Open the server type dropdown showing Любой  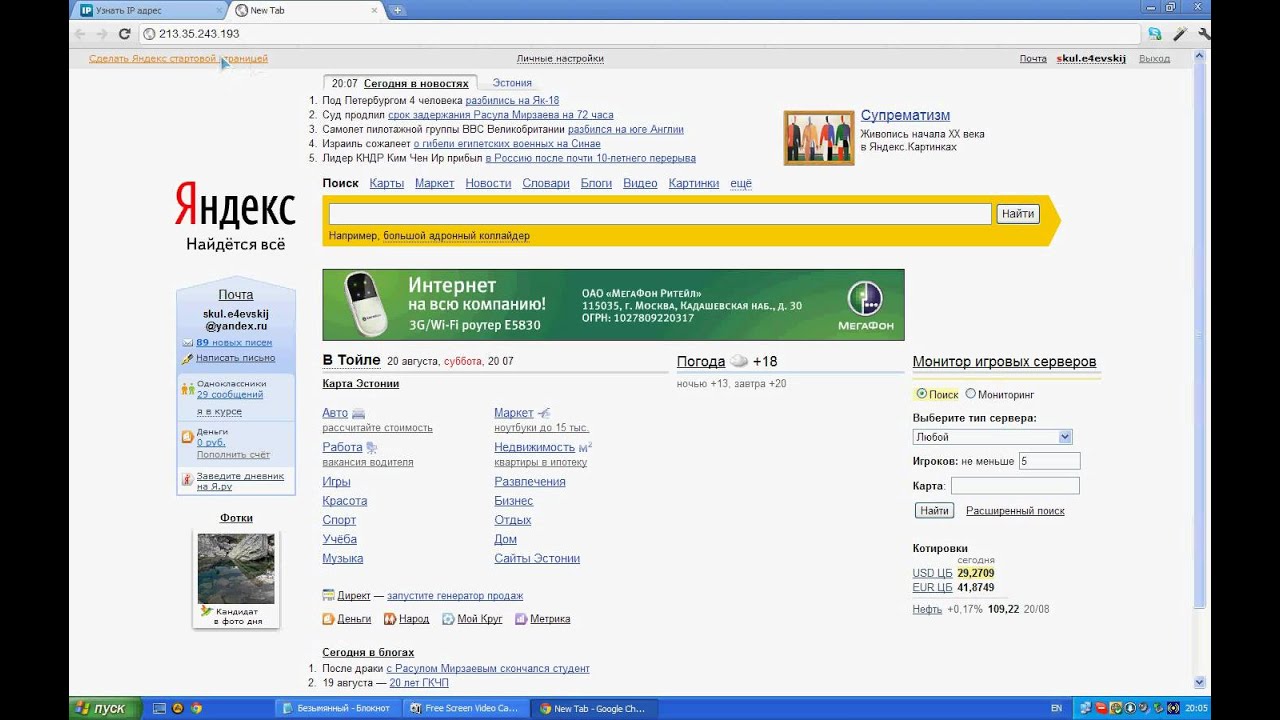[x=992, y=437]
